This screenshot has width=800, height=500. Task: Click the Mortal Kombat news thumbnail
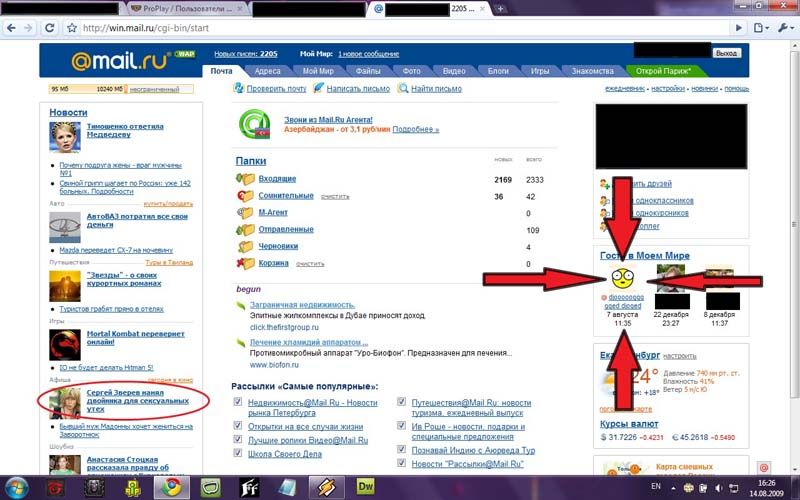pos(65,344)
